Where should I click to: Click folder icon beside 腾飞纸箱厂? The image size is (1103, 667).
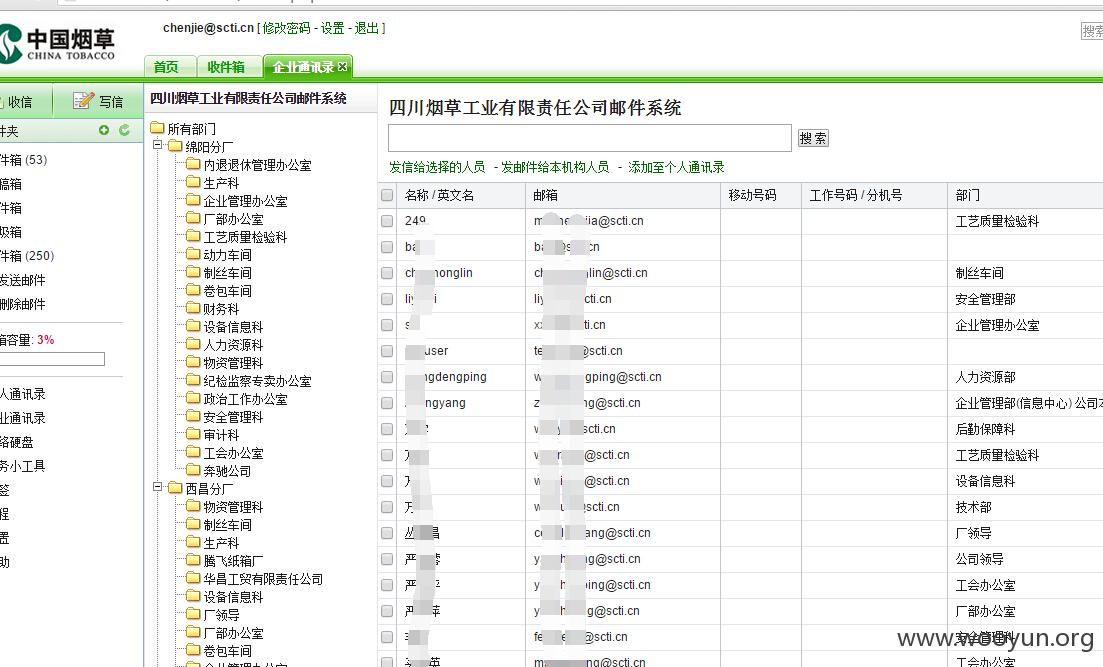click(193, 561)
